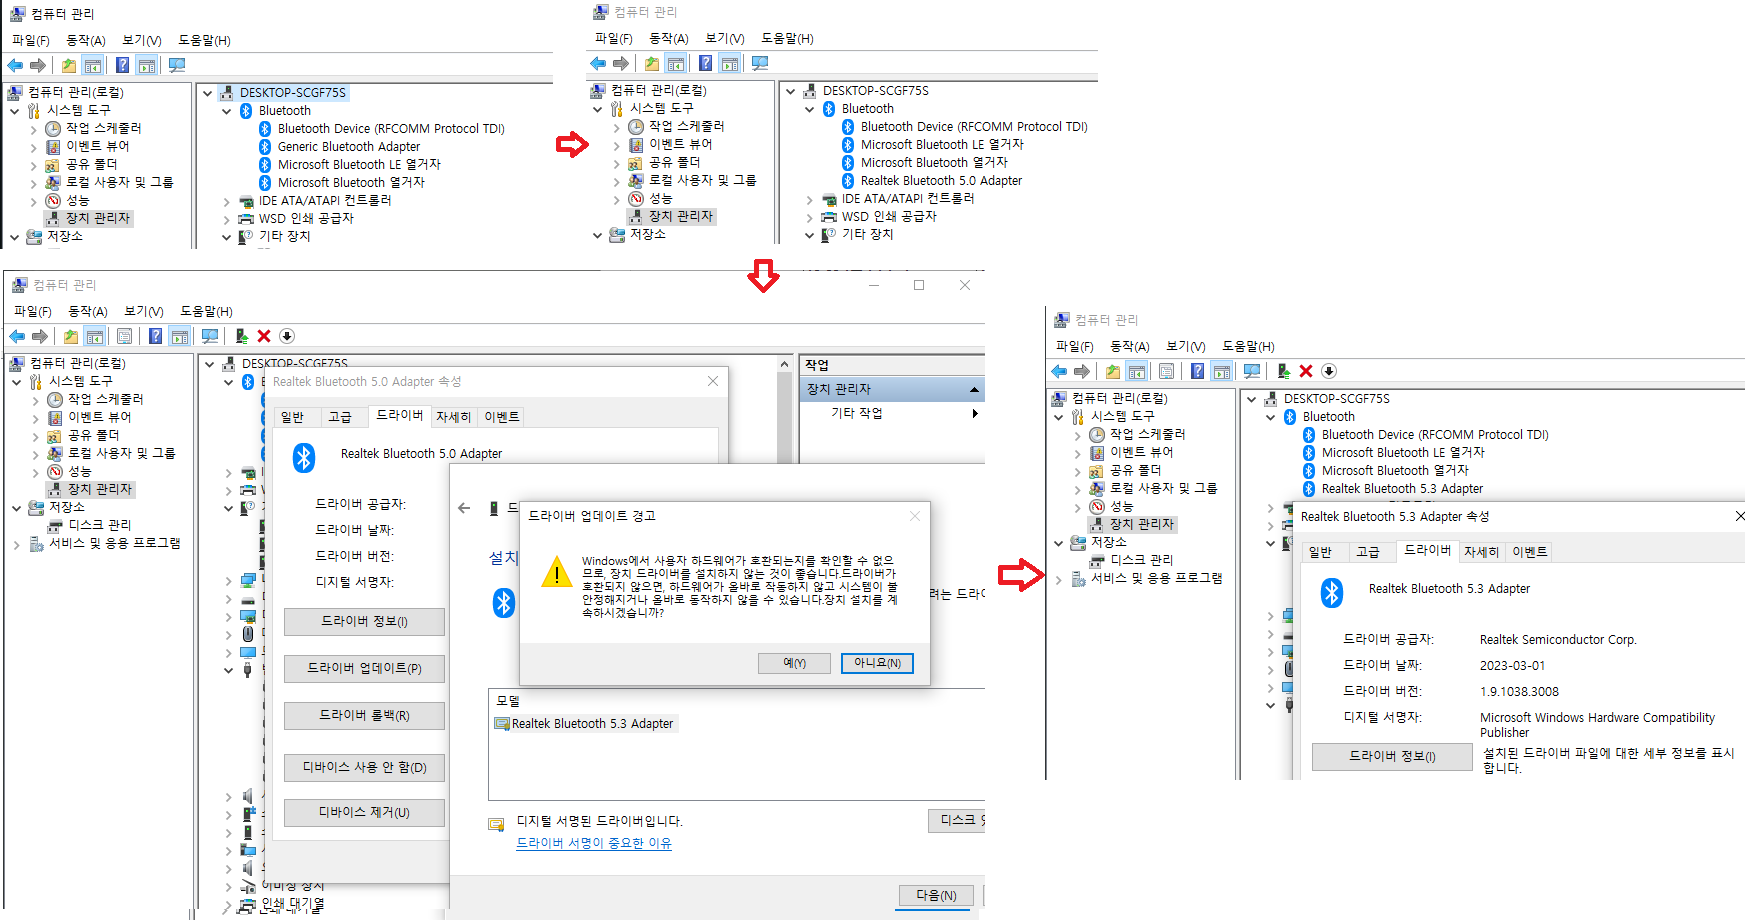Click driver version value 1.9.1038.3008

pos(1519,692)
